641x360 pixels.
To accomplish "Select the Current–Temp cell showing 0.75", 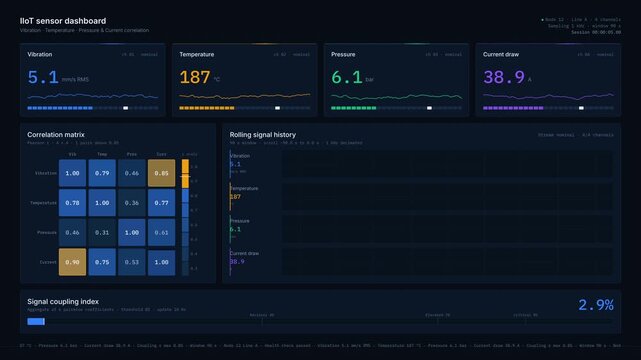I will [102, 262].
